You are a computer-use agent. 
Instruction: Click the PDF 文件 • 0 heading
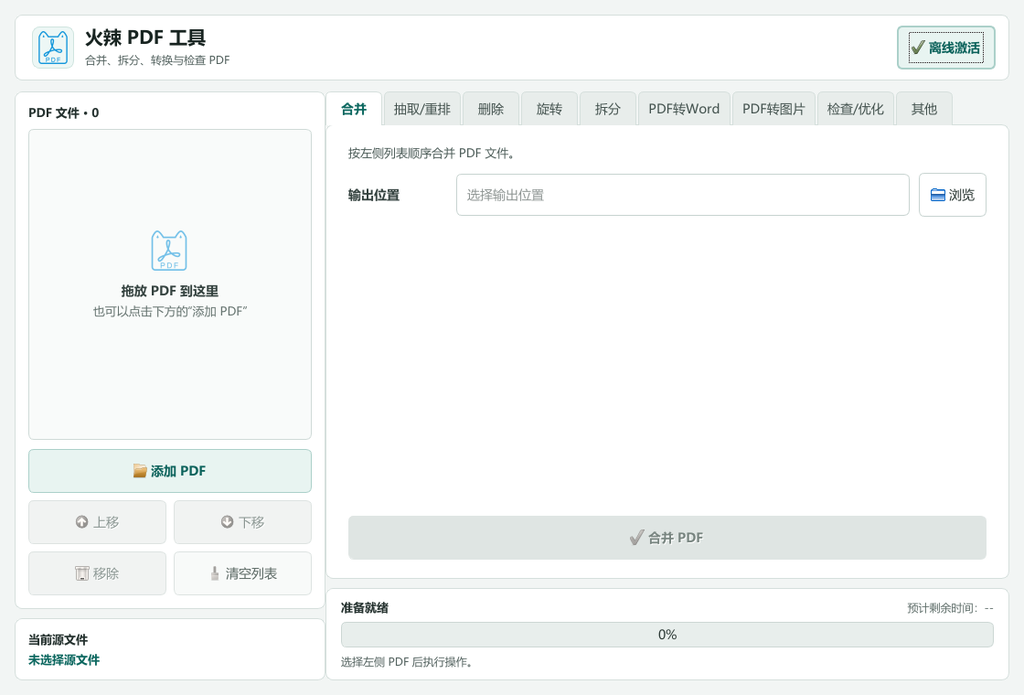tap(63, 113)
